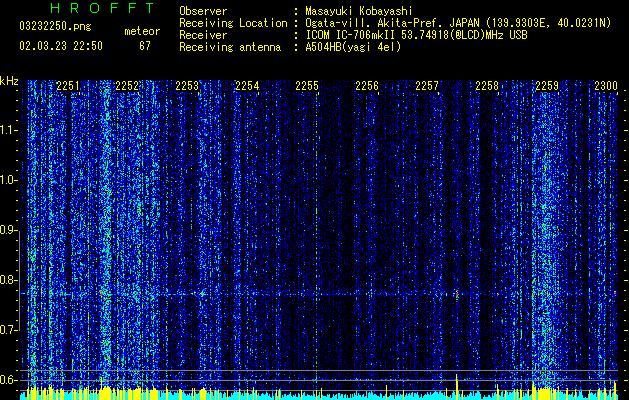Screen dimensions: 629x400
Task: Select the filename 03232250.png
Action: point(55,27)
